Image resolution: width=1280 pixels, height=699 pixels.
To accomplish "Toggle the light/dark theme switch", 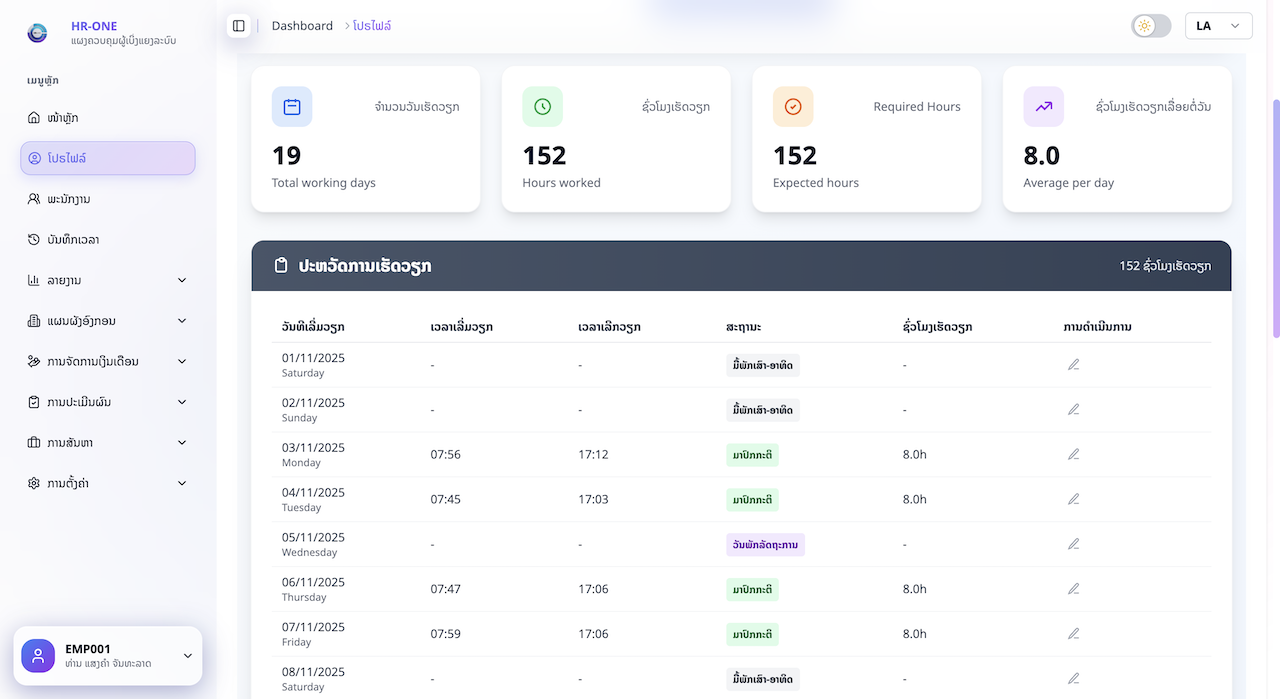I will click(1151, 26).
